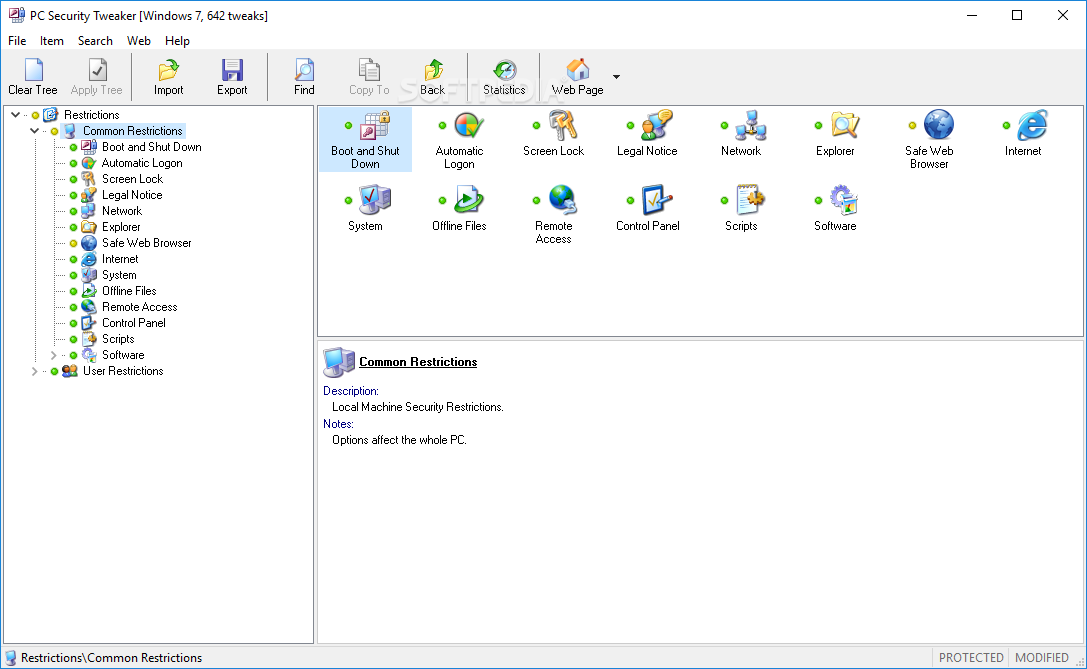Select Internet in the tree
The image size is (1087, 669).
(120, 259)
